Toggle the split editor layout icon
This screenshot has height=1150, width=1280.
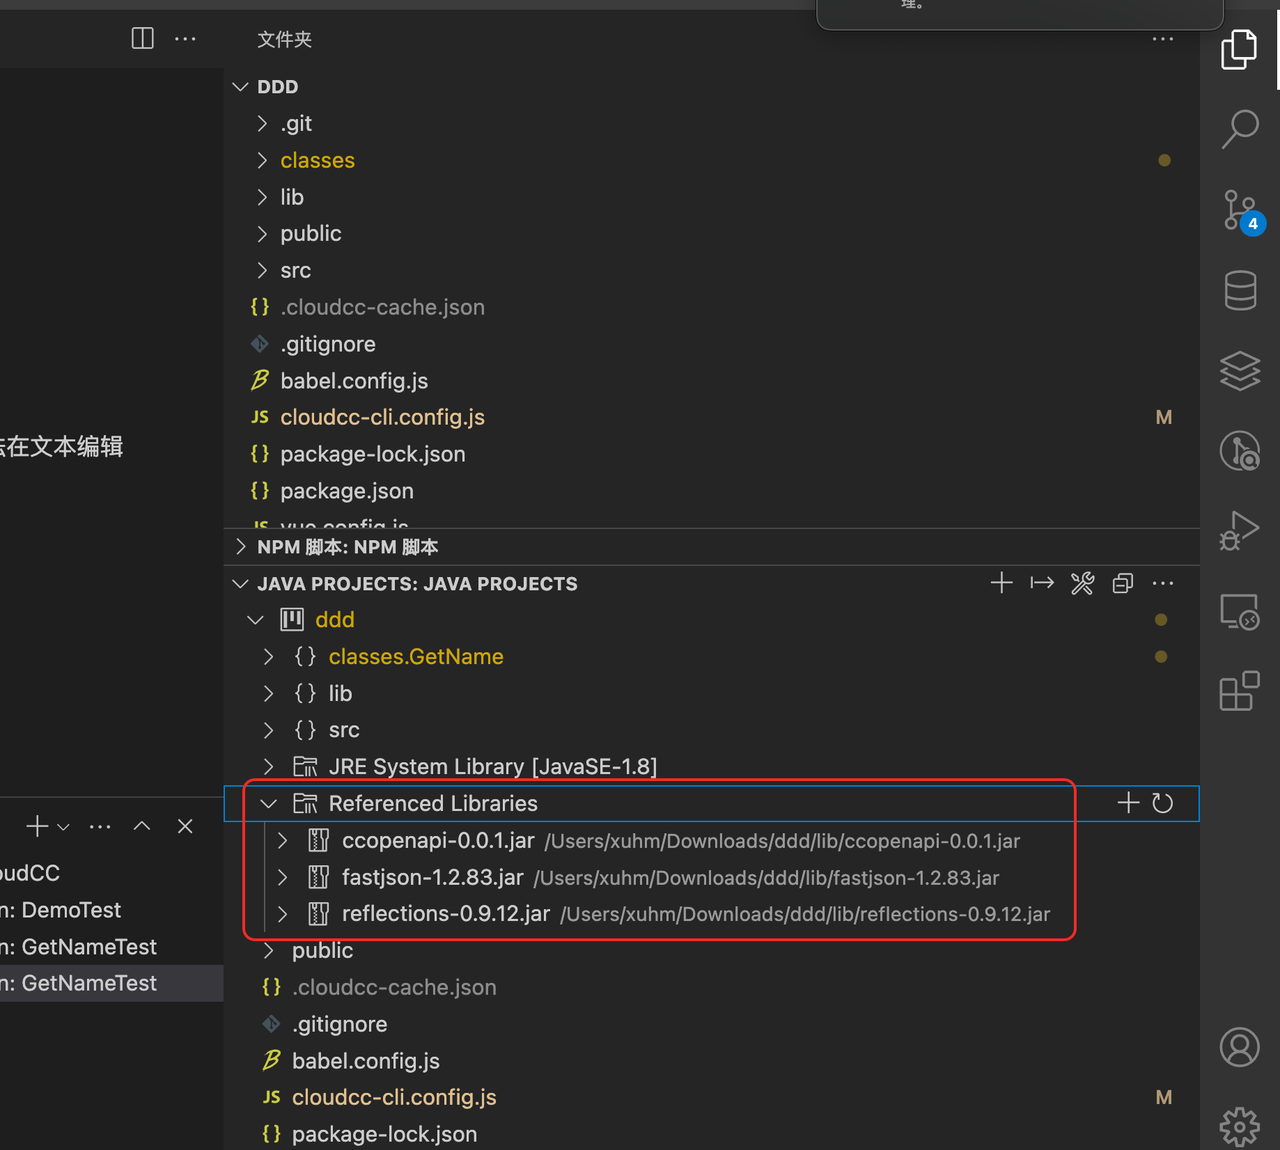point(143,39)
